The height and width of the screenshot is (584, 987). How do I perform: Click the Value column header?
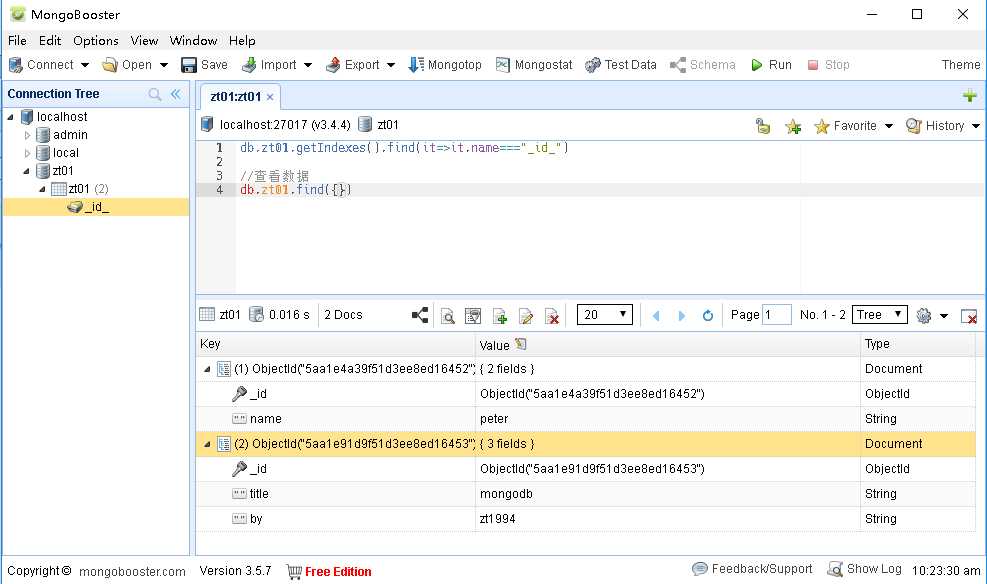click(x=667, y=345)
